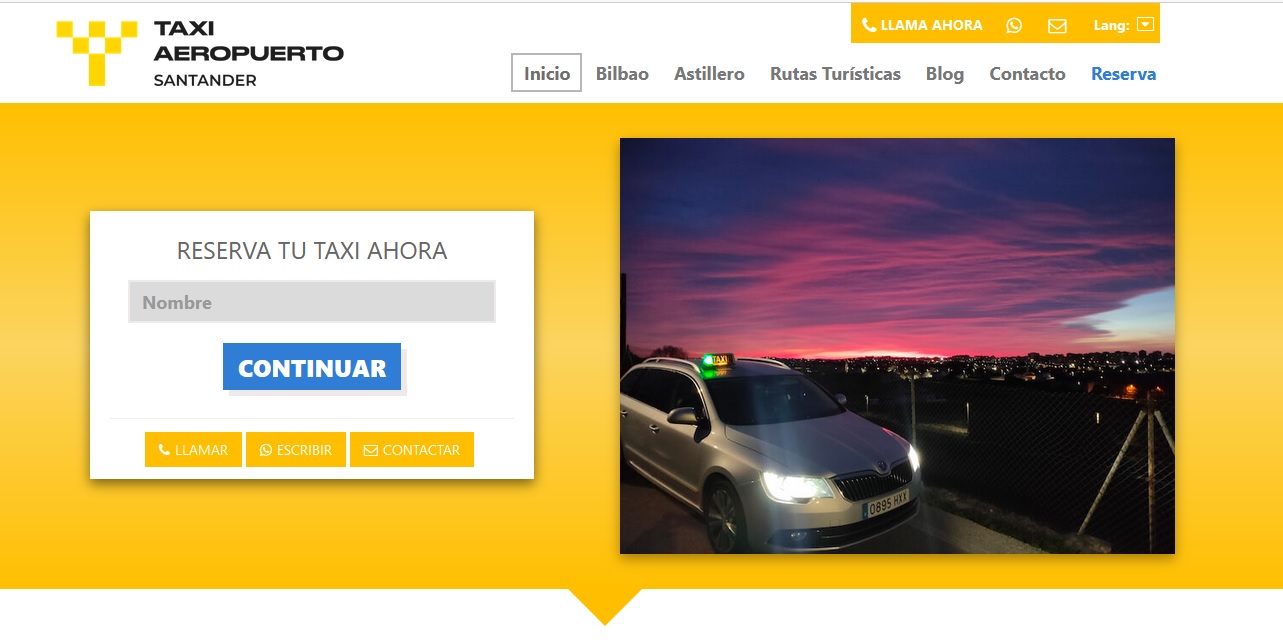
Task: Click the blue Reserva link
Action: [1123, 74]
